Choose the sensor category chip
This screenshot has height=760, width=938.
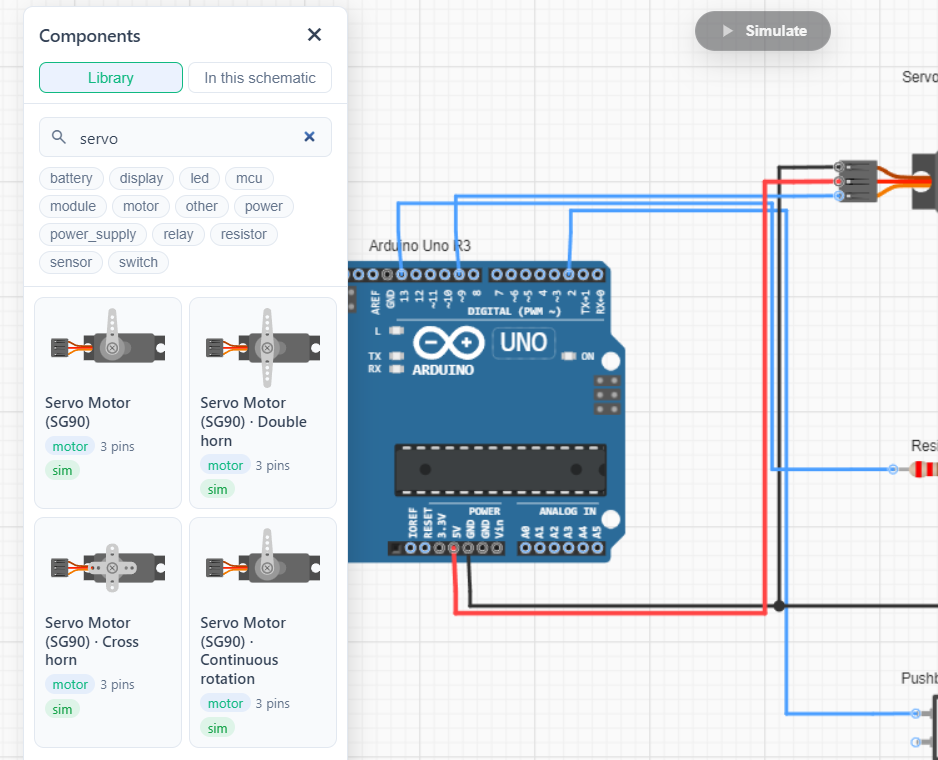[x=71, y=263]
